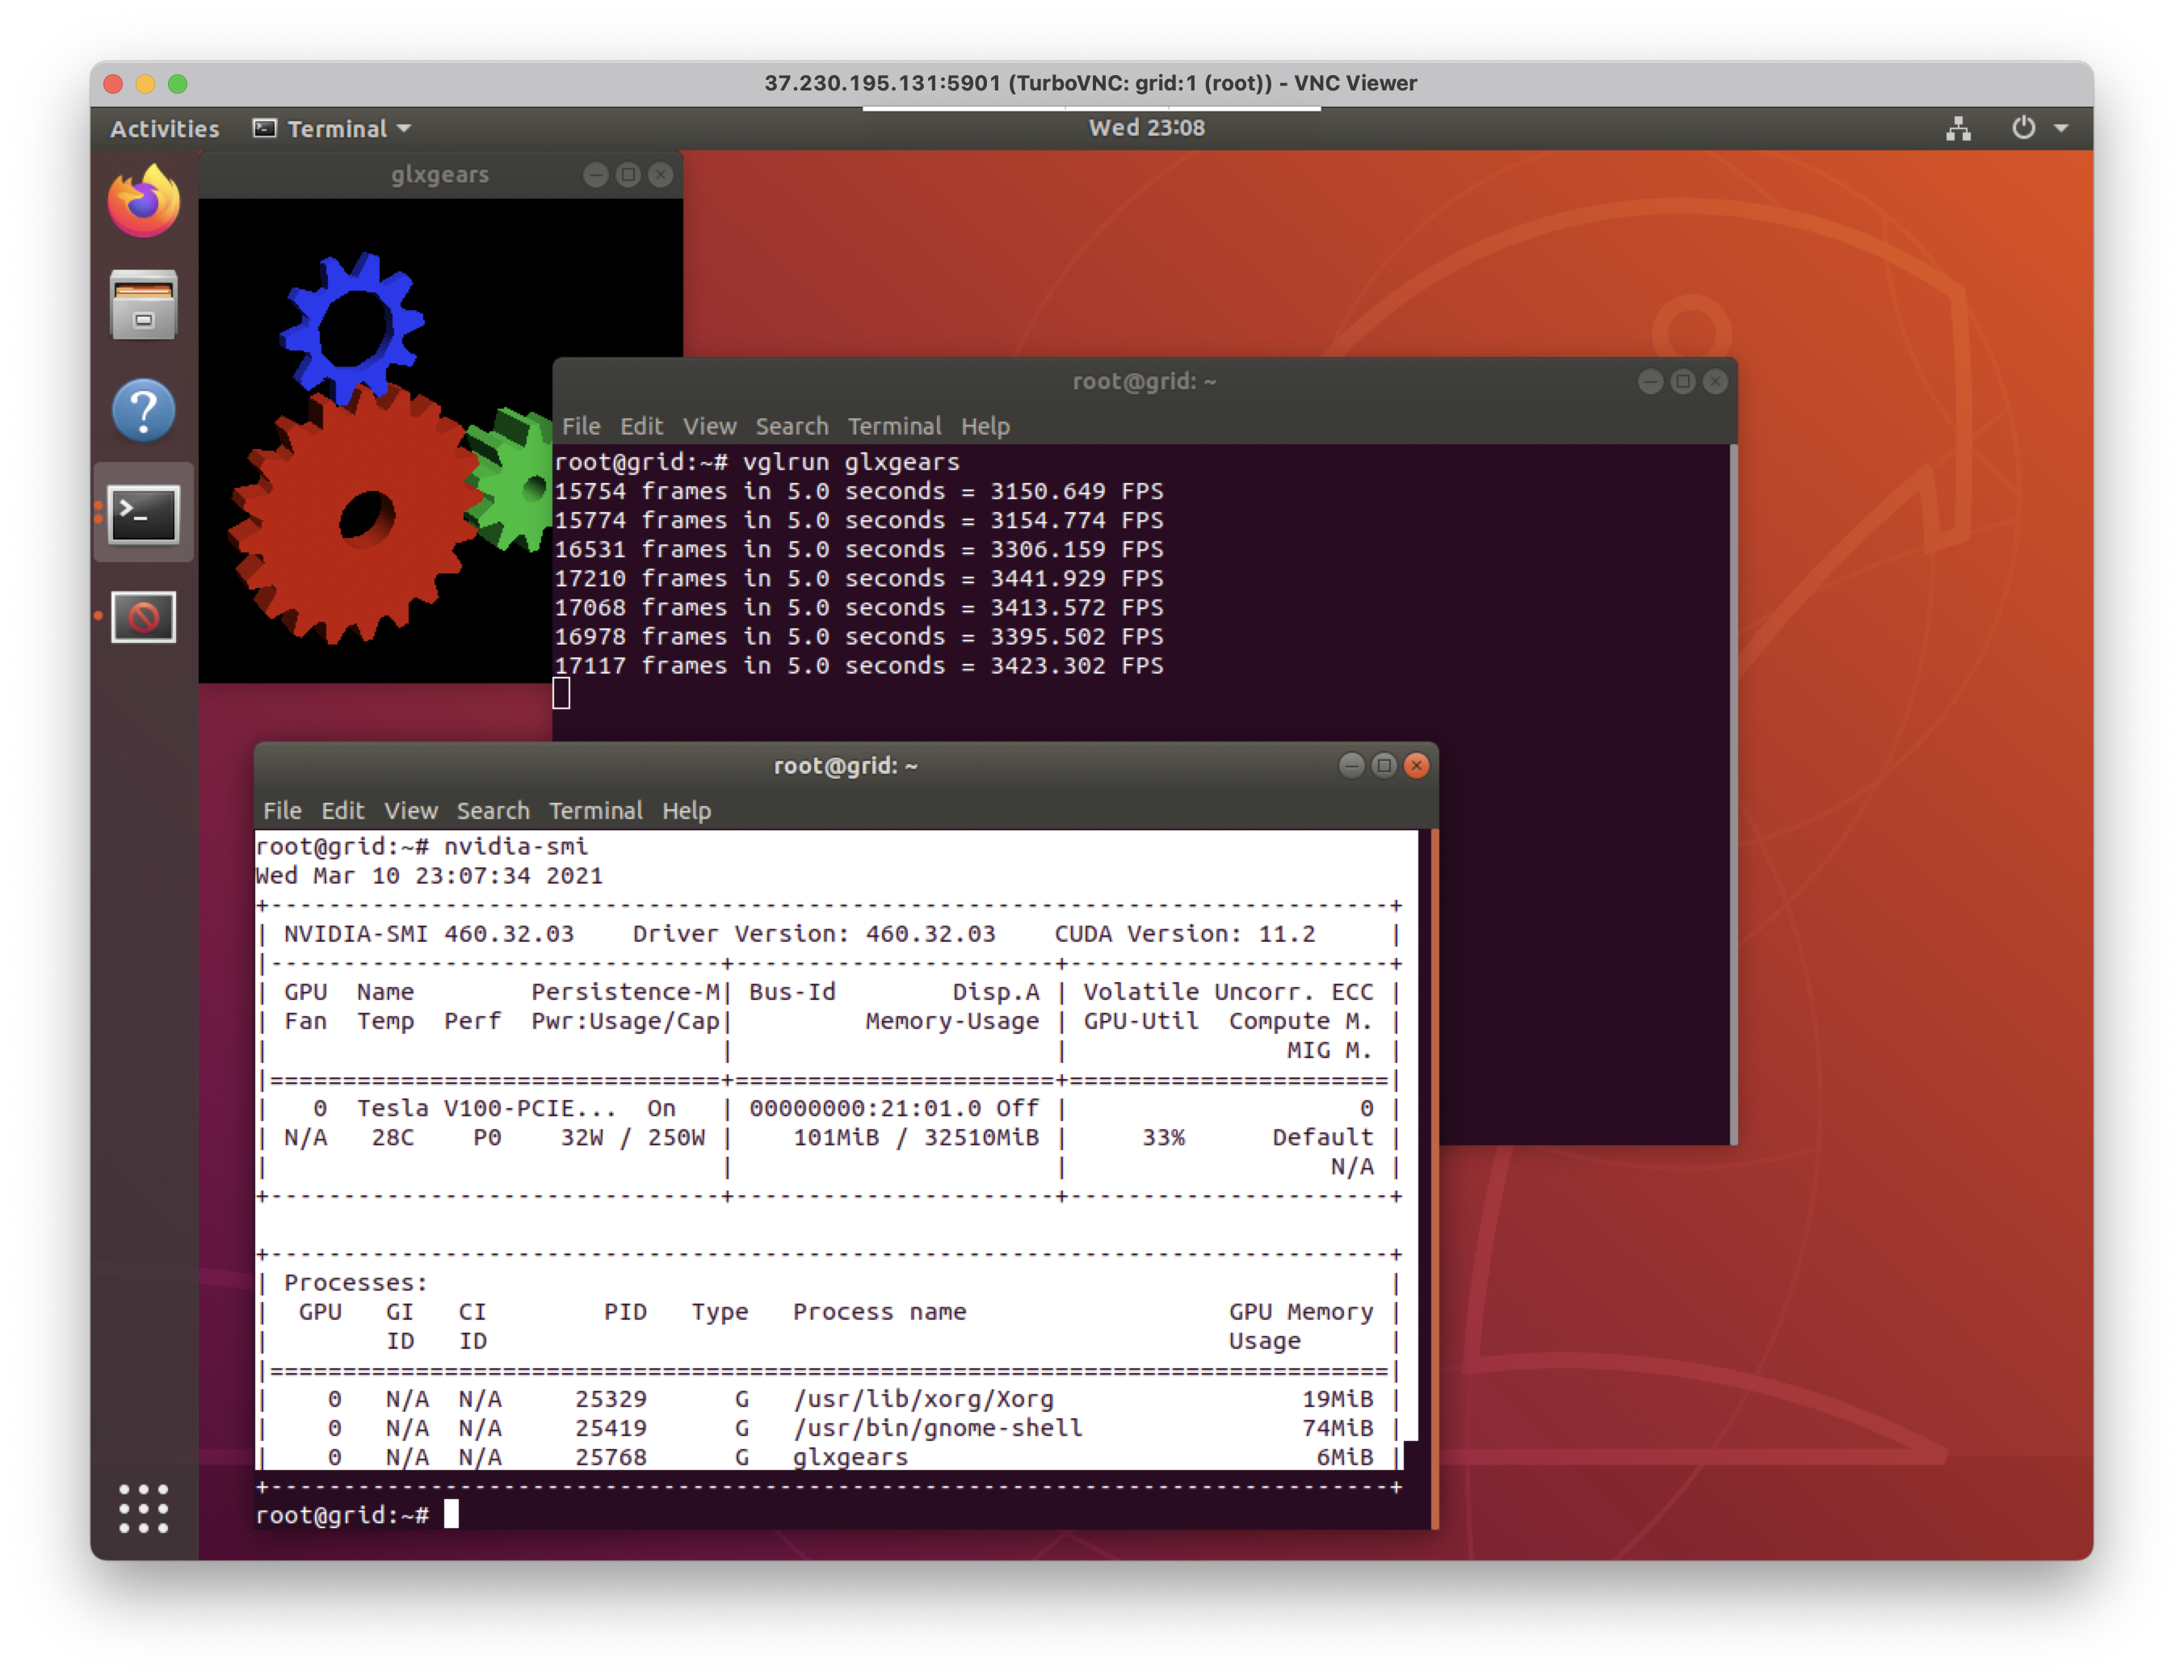Close the glxgears window

pyautogui.click(x=661, y=175)
